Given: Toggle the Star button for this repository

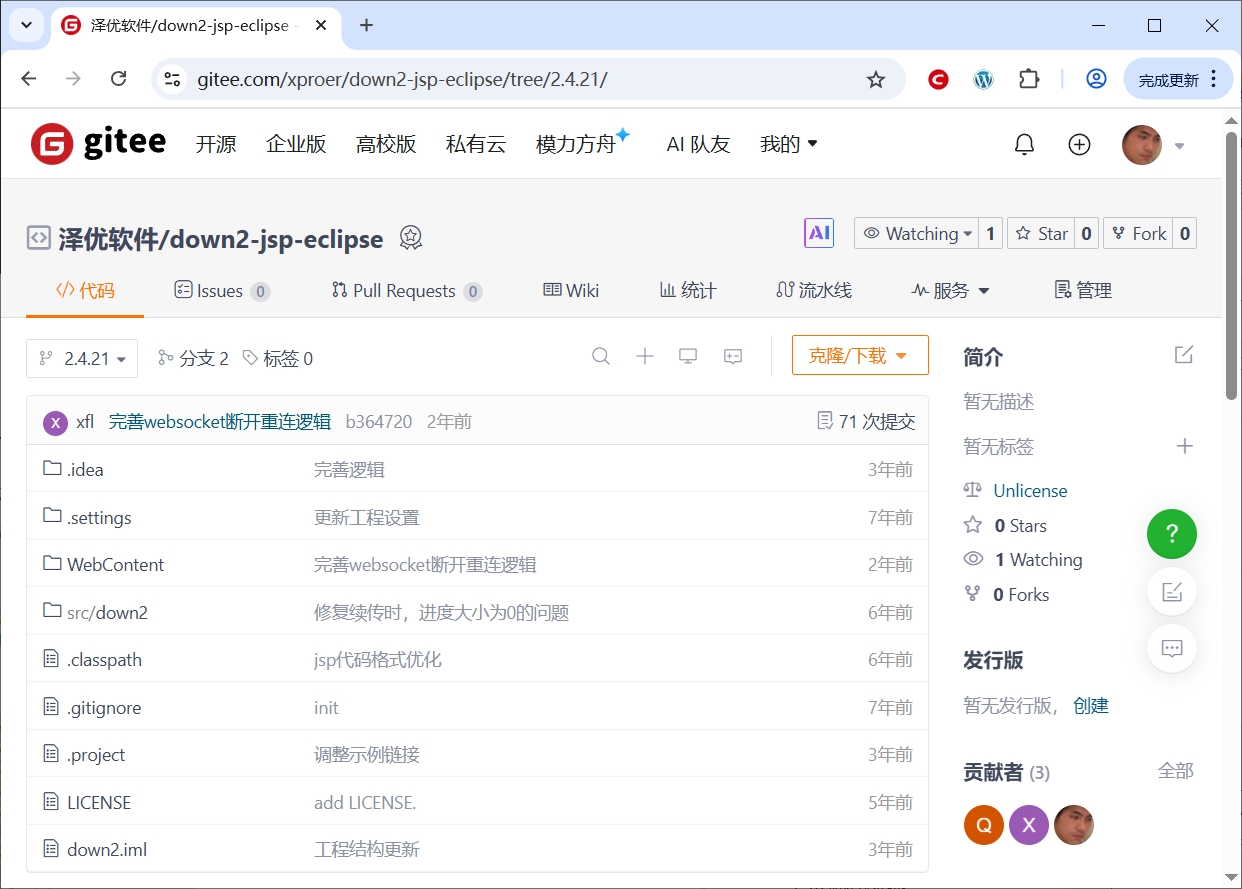Looking at the screenshot, I should point(1042,234).
